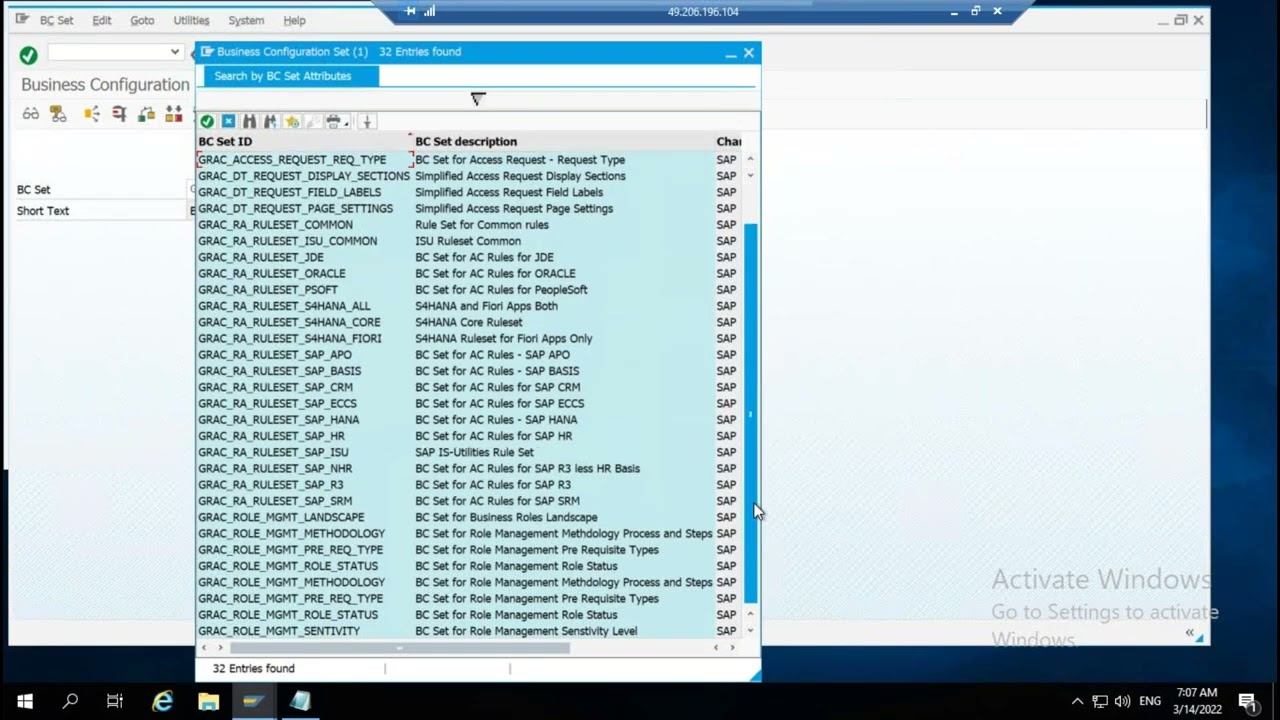Click the double-chevron at SAP window bottom right
The width and height of the screenshot is (1280, 720).
pos(1190,632)
